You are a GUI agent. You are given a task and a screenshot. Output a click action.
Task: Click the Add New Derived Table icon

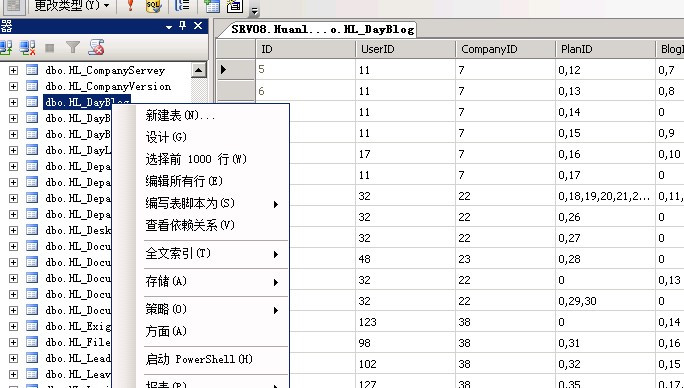(x=235, y=6)
